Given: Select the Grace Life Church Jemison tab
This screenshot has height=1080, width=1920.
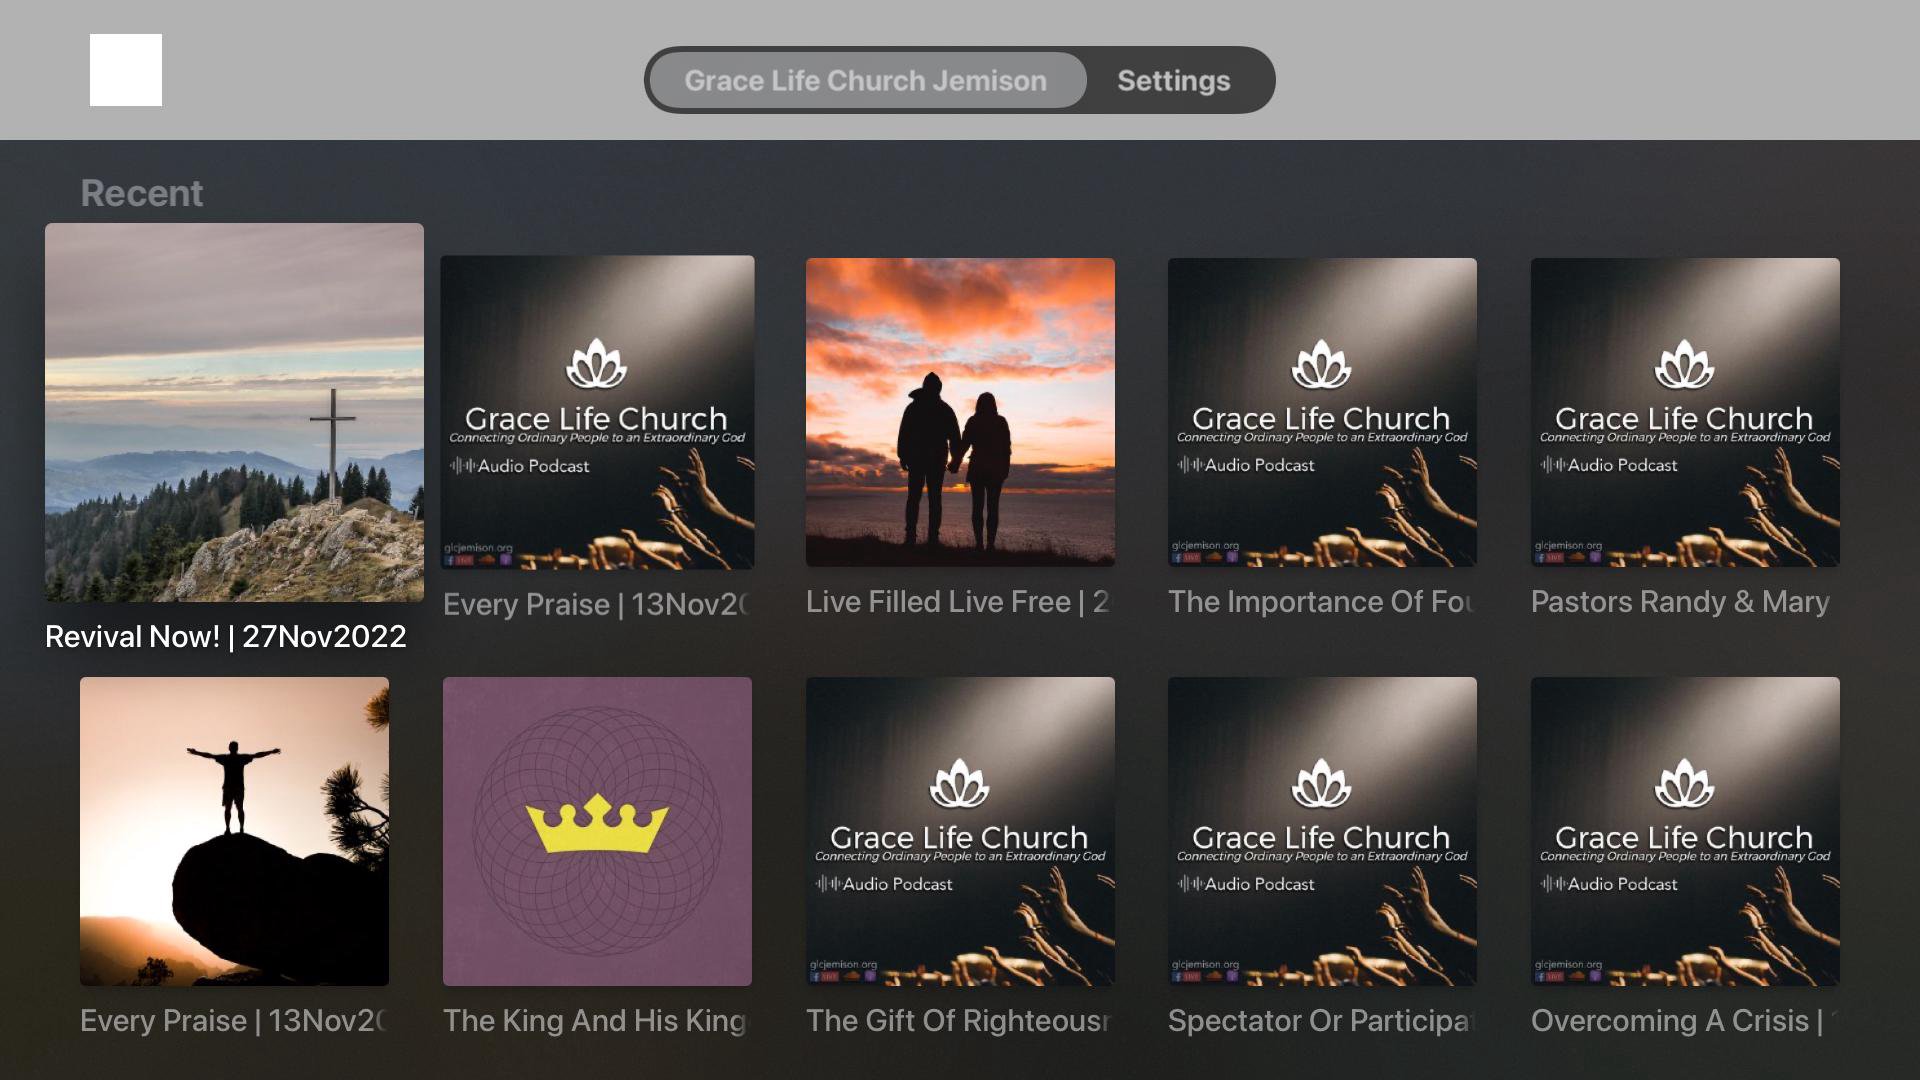Looking at the screenshot, I should (866, 80).
